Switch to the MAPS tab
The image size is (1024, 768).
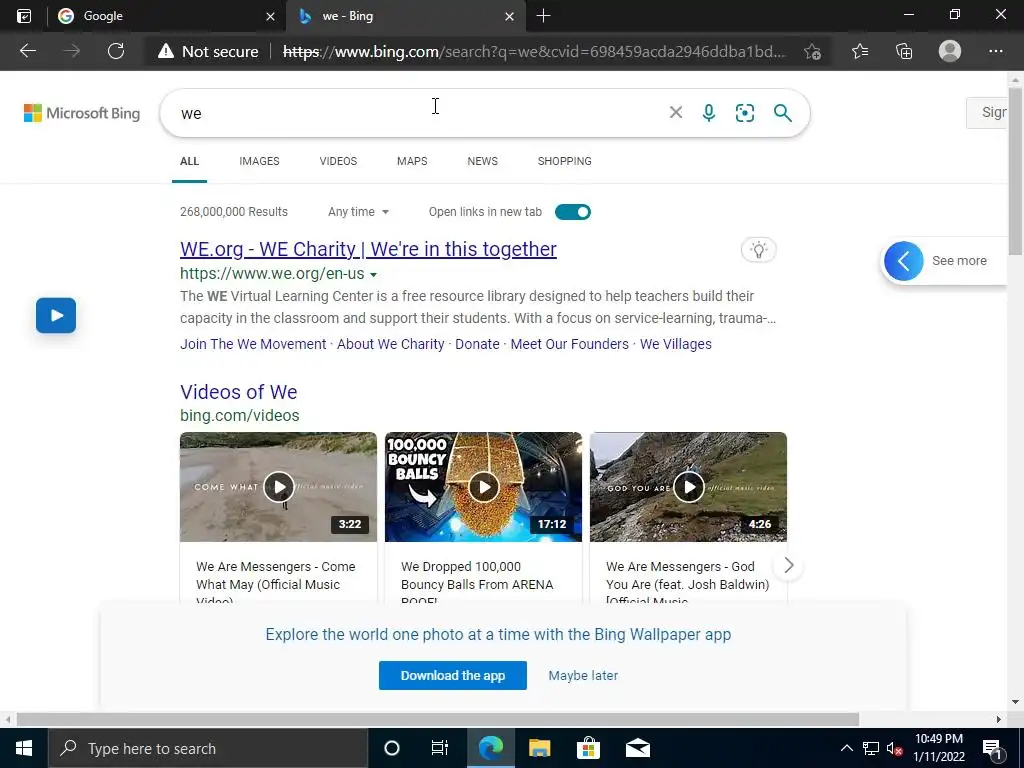(412, 161)
